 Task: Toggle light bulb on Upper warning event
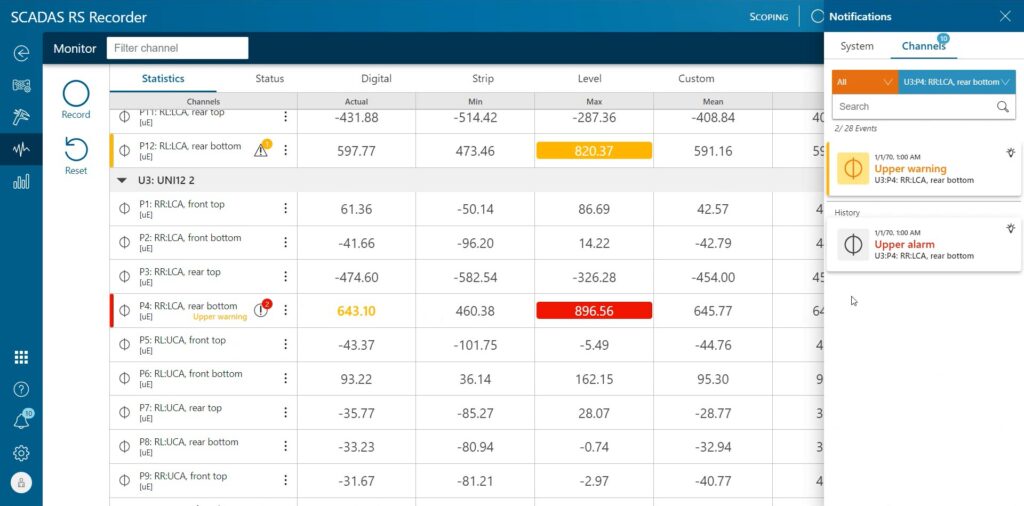pyautogui.click(x=1010, y=153)
